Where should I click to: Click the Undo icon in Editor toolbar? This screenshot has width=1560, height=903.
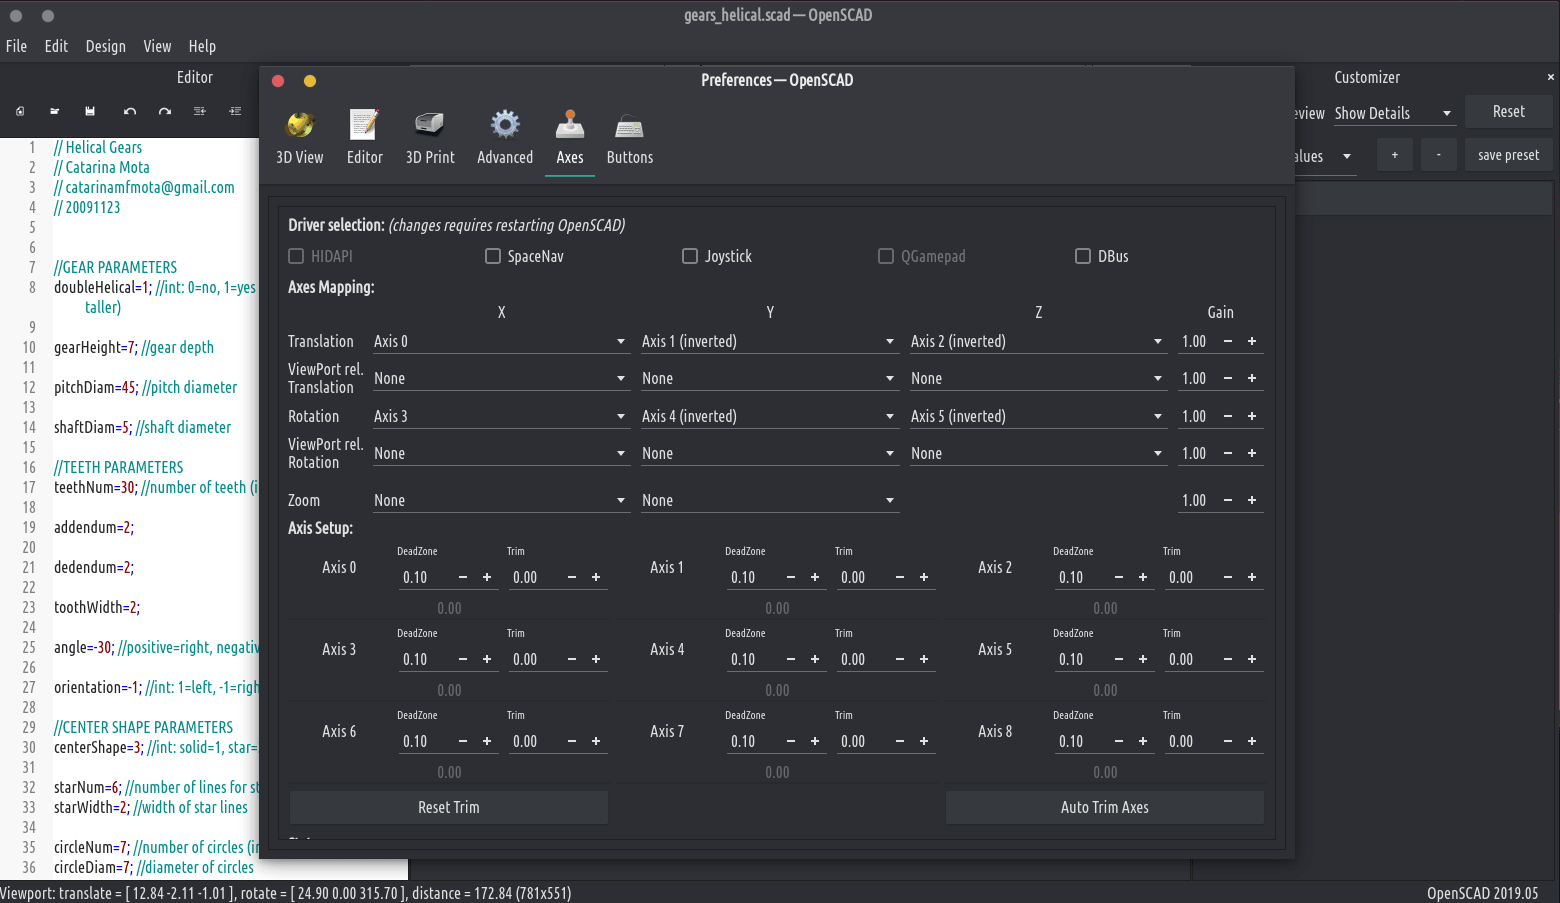click(x=130, y=111)
